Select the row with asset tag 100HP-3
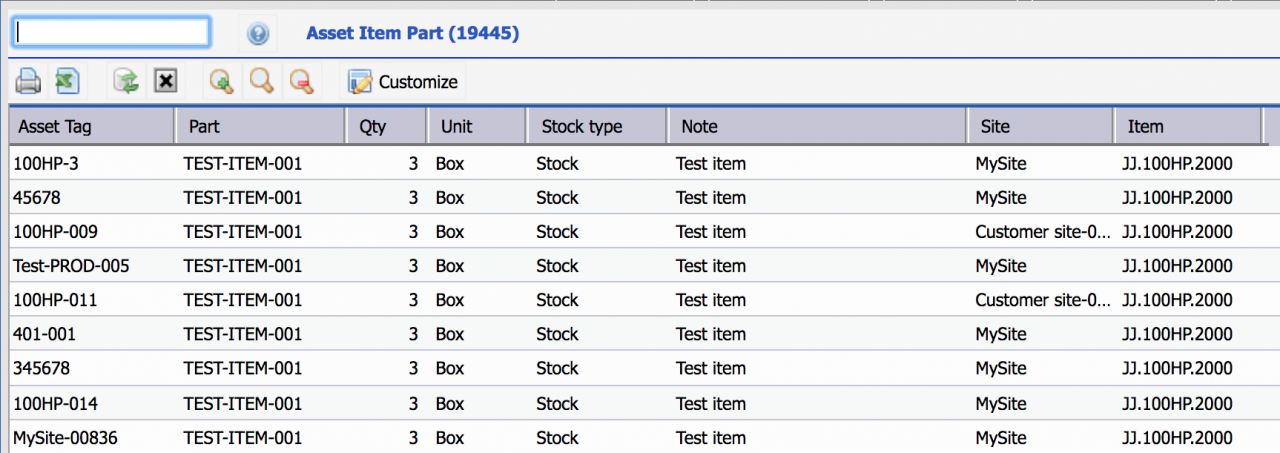1280x453 pixels. 640,163
